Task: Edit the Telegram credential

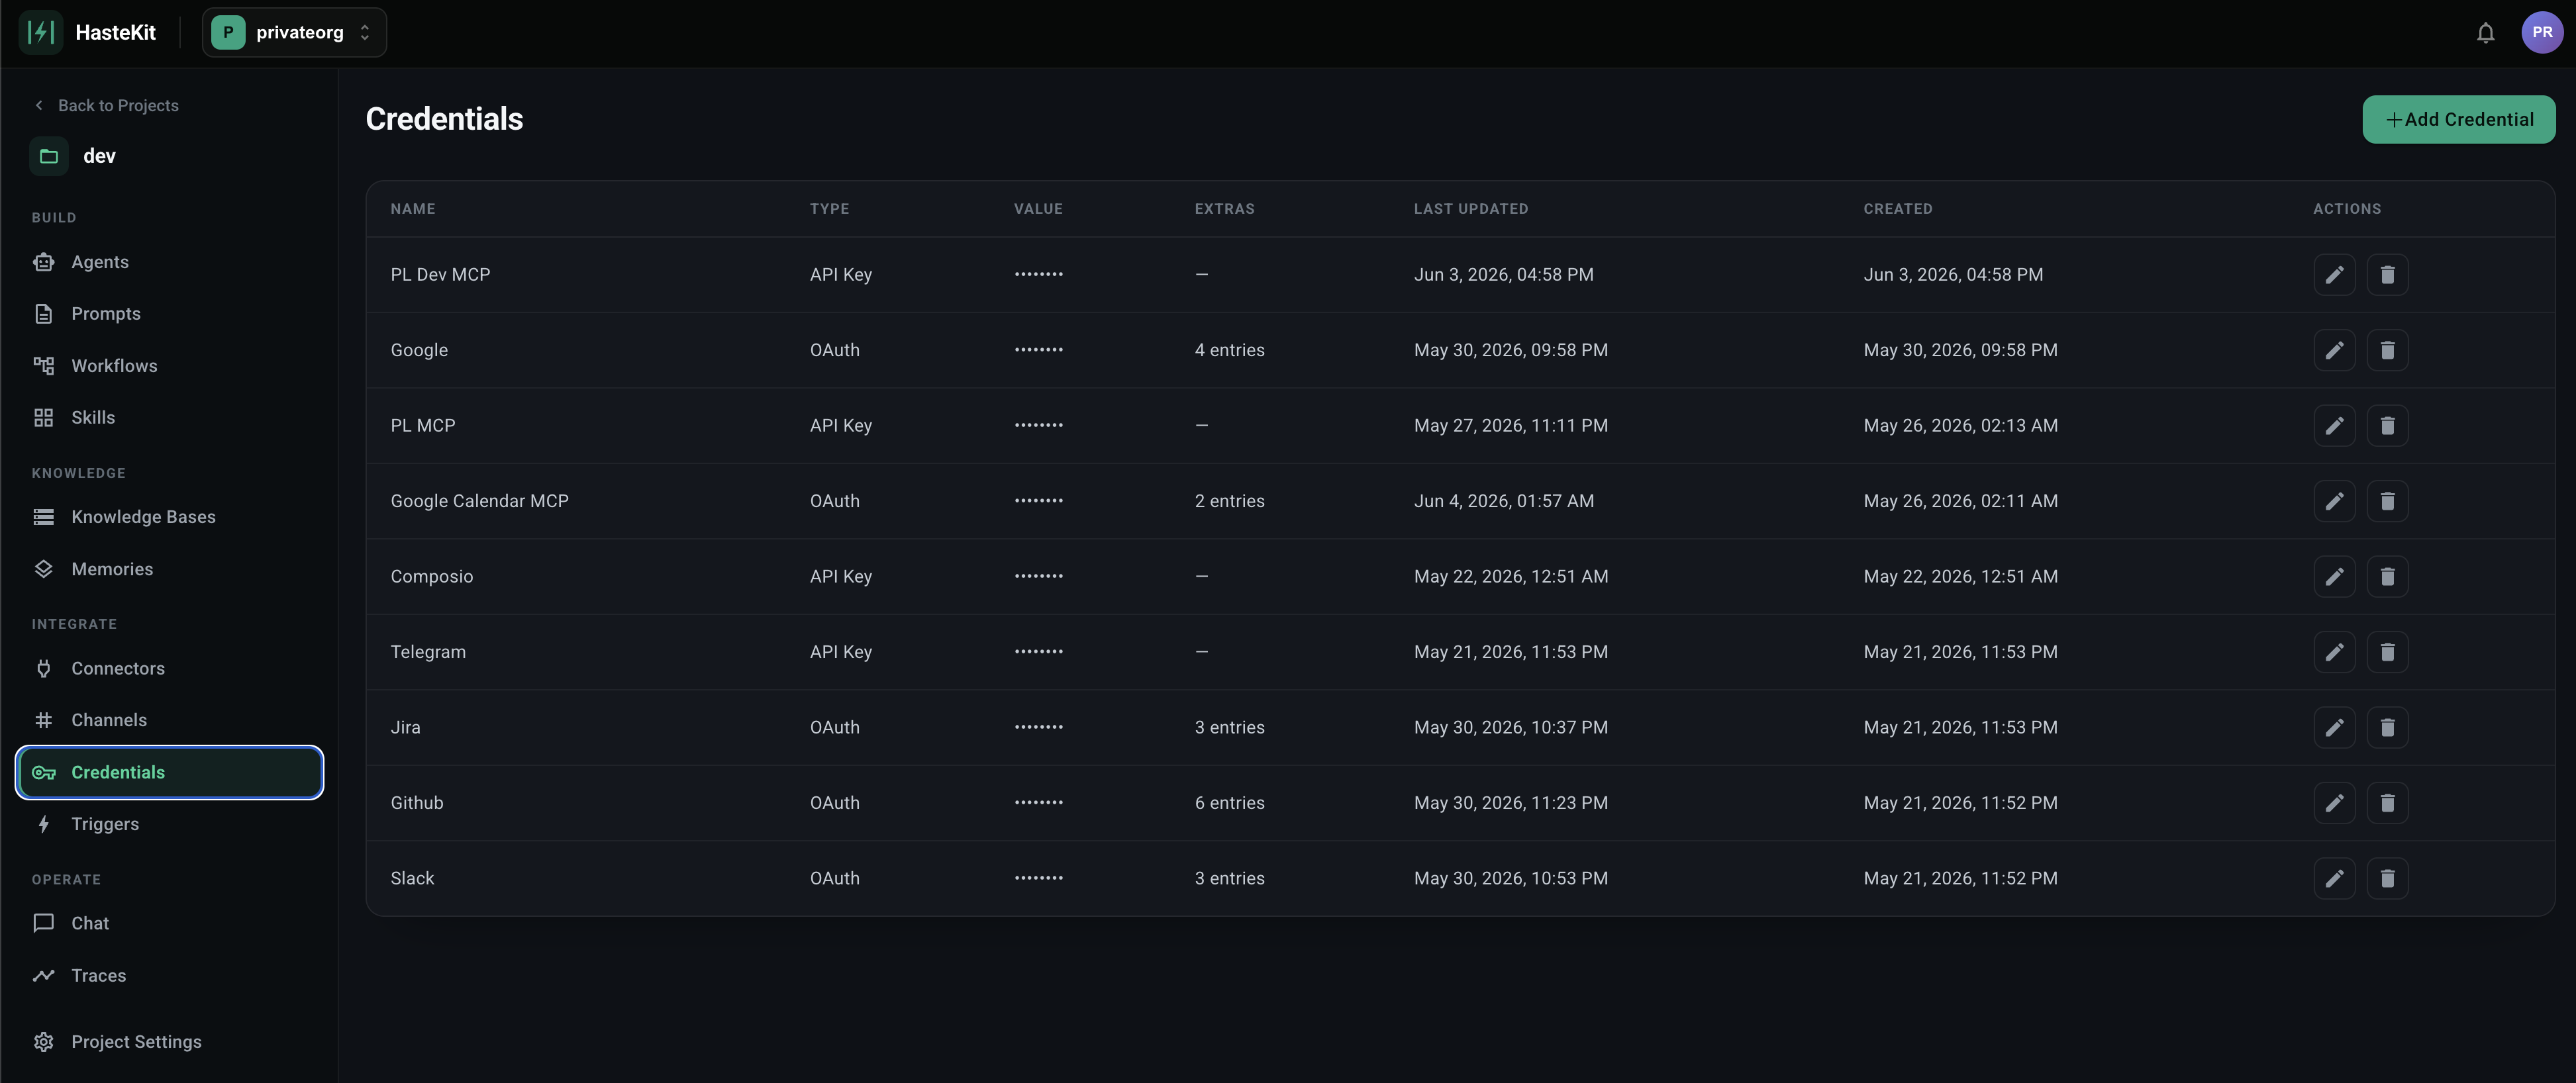Action: pos(2334,652)
